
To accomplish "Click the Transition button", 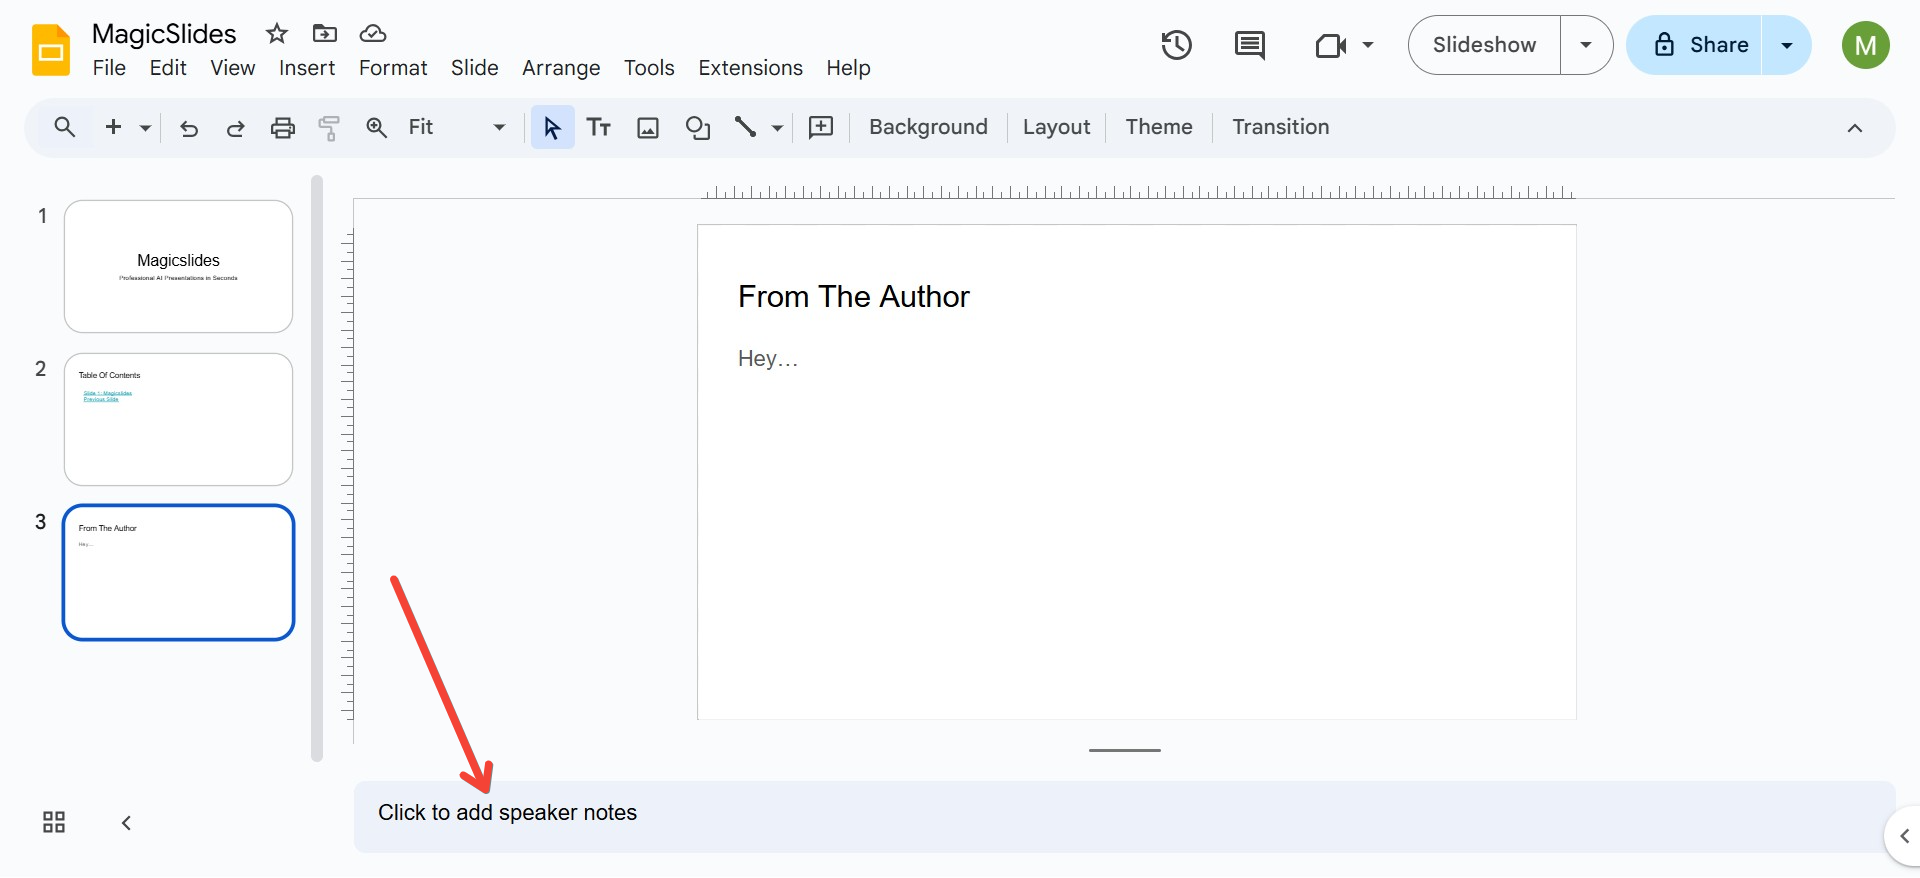I will [1281, 127].
